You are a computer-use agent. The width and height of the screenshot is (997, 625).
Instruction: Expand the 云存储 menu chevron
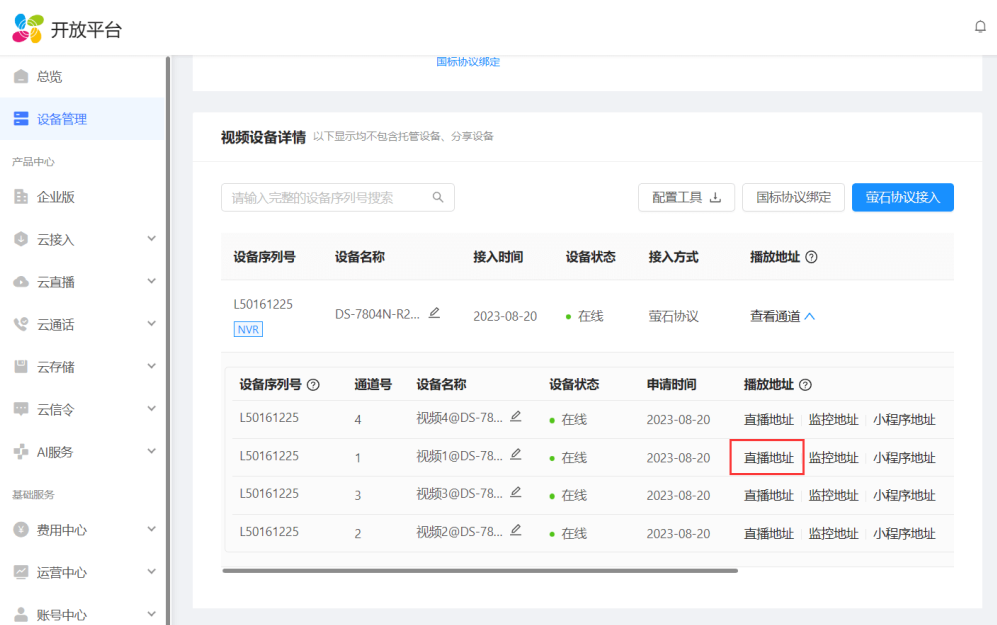pyautogui.click(x=151, y=366)
